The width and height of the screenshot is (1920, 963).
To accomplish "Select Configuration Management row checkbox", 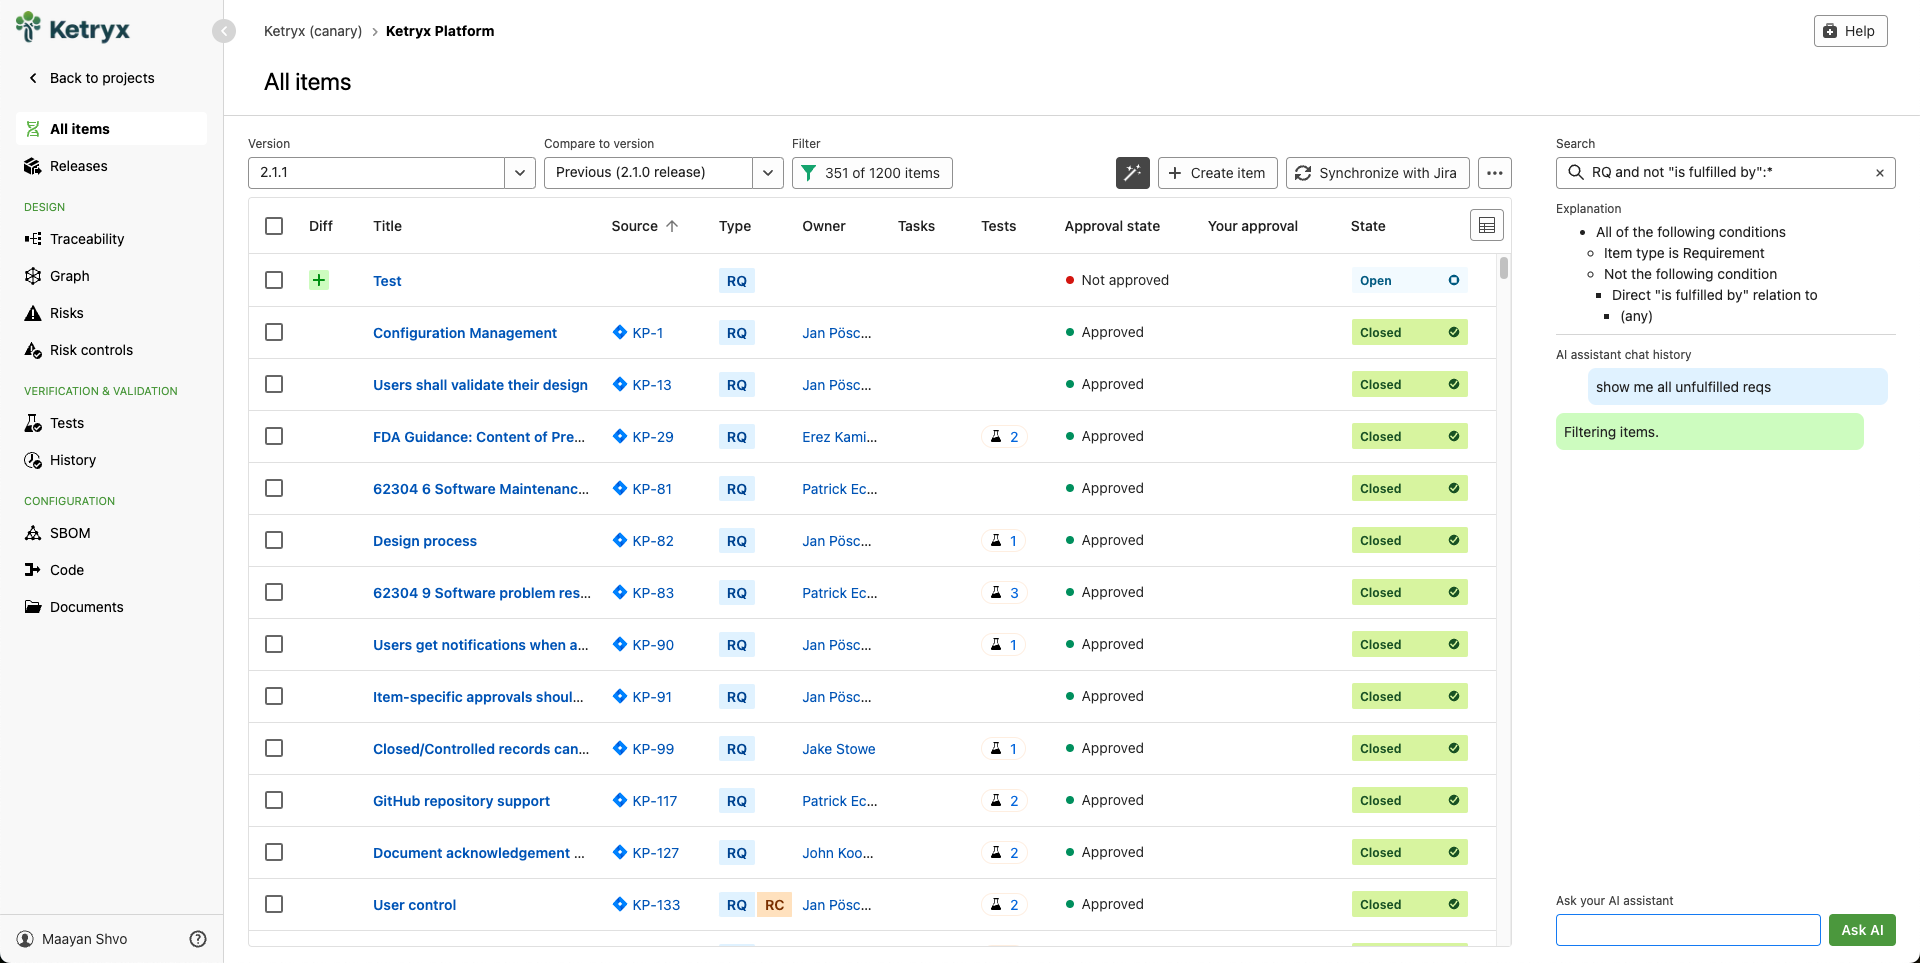I will pos(274,332).
